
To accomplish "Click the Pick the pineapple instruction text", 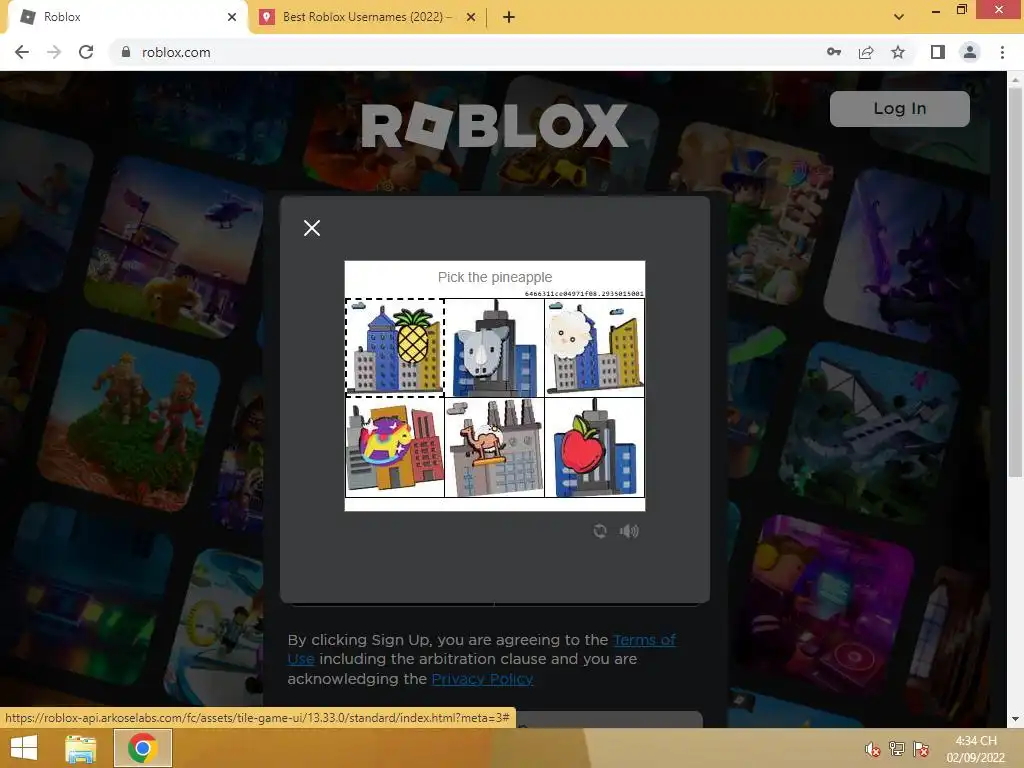I will coord(494,277).
